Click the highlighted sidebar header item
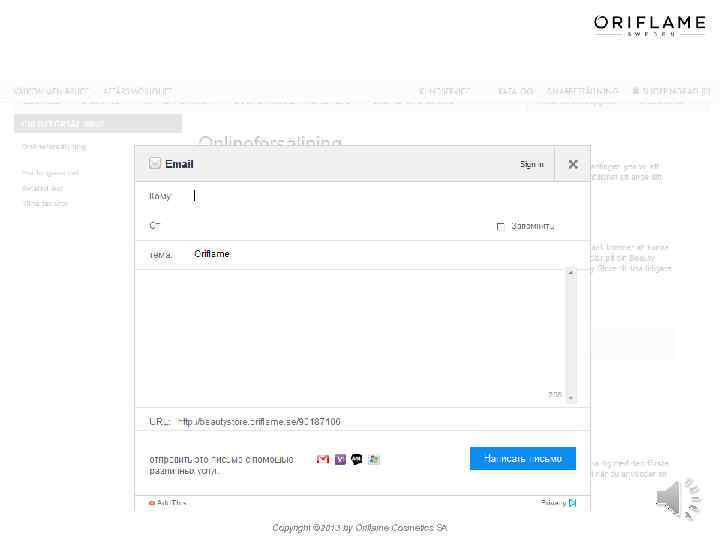The width and height of the screenshot is (720, 540). tap(98, 124)
